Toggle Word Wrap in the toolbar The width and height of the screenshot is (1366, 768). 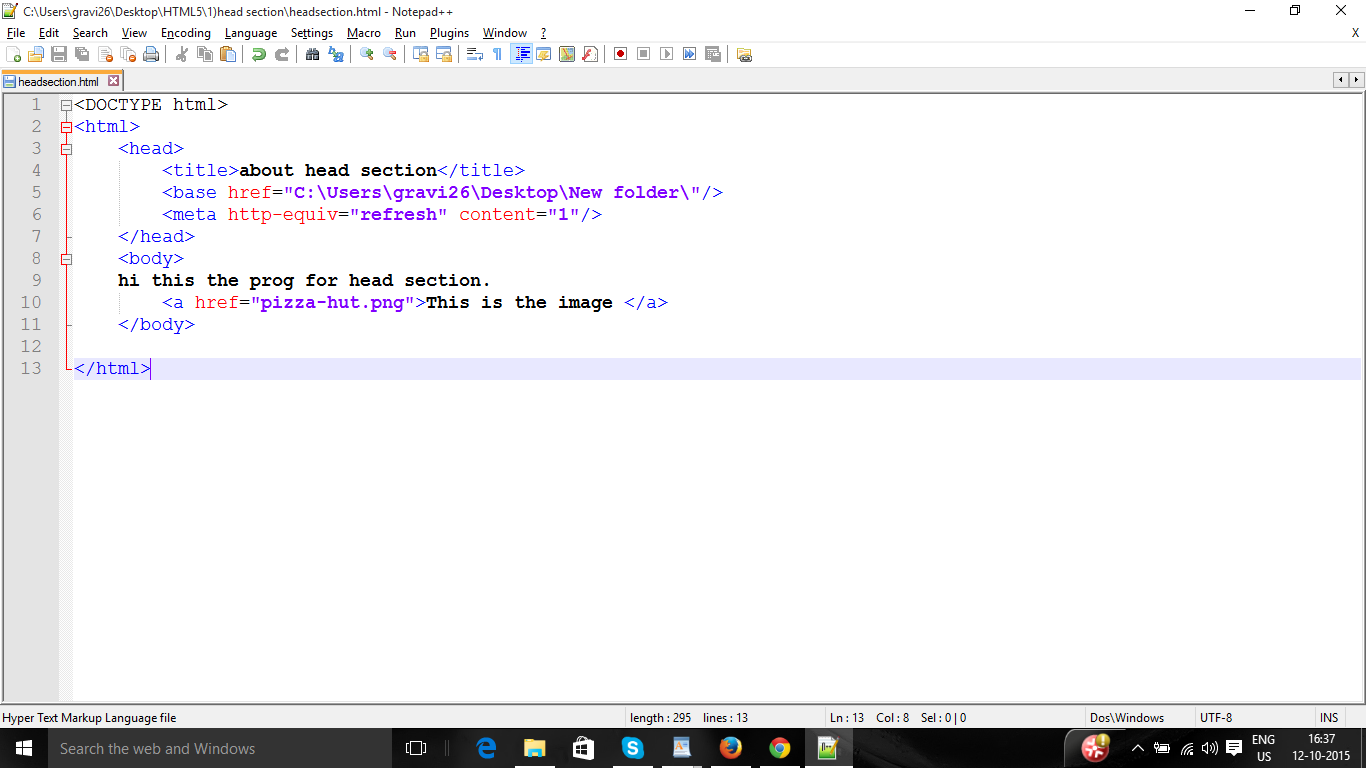[475, 54]
